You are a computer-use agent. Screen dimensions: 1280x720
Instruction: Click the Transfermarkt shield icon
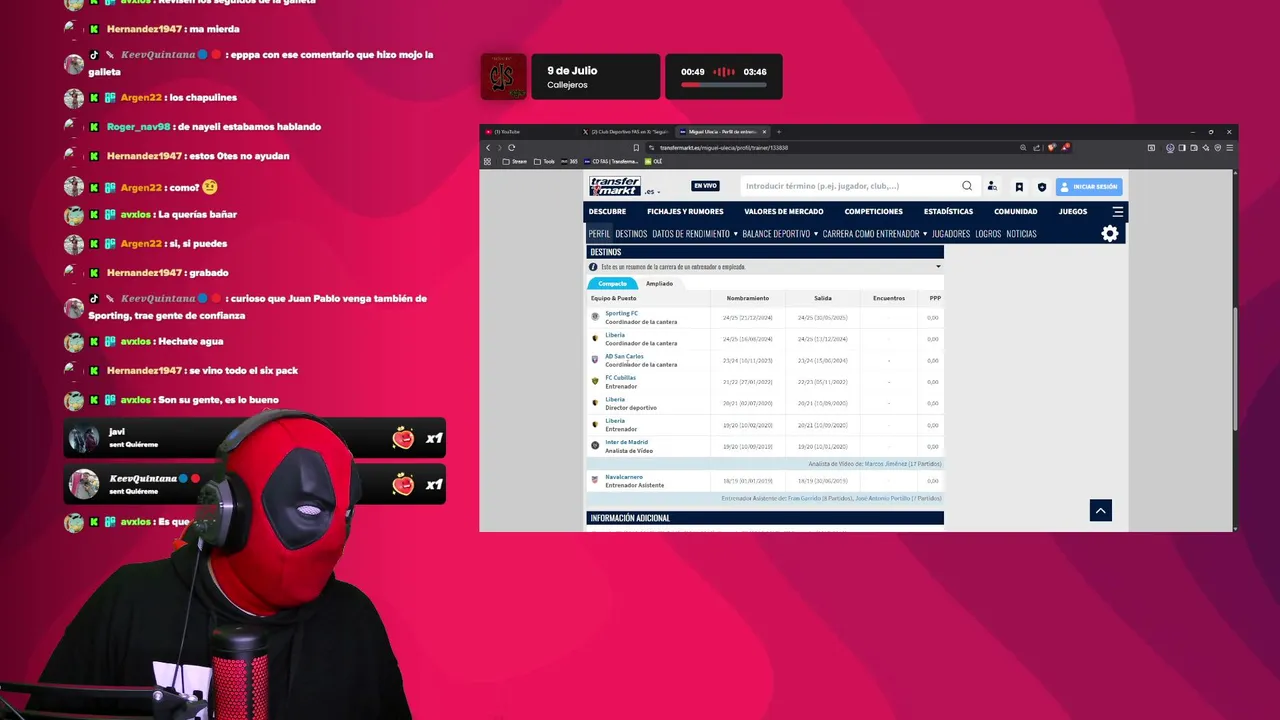click(x=1042, y=186)
